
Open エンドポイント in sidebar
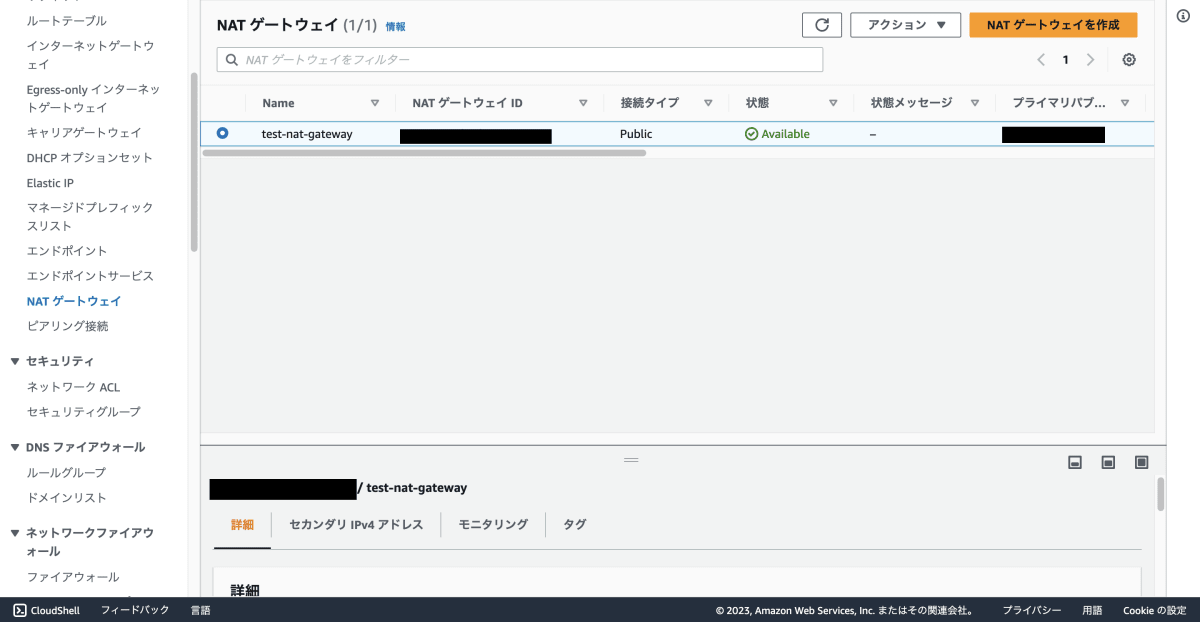[x=67, y=251]
